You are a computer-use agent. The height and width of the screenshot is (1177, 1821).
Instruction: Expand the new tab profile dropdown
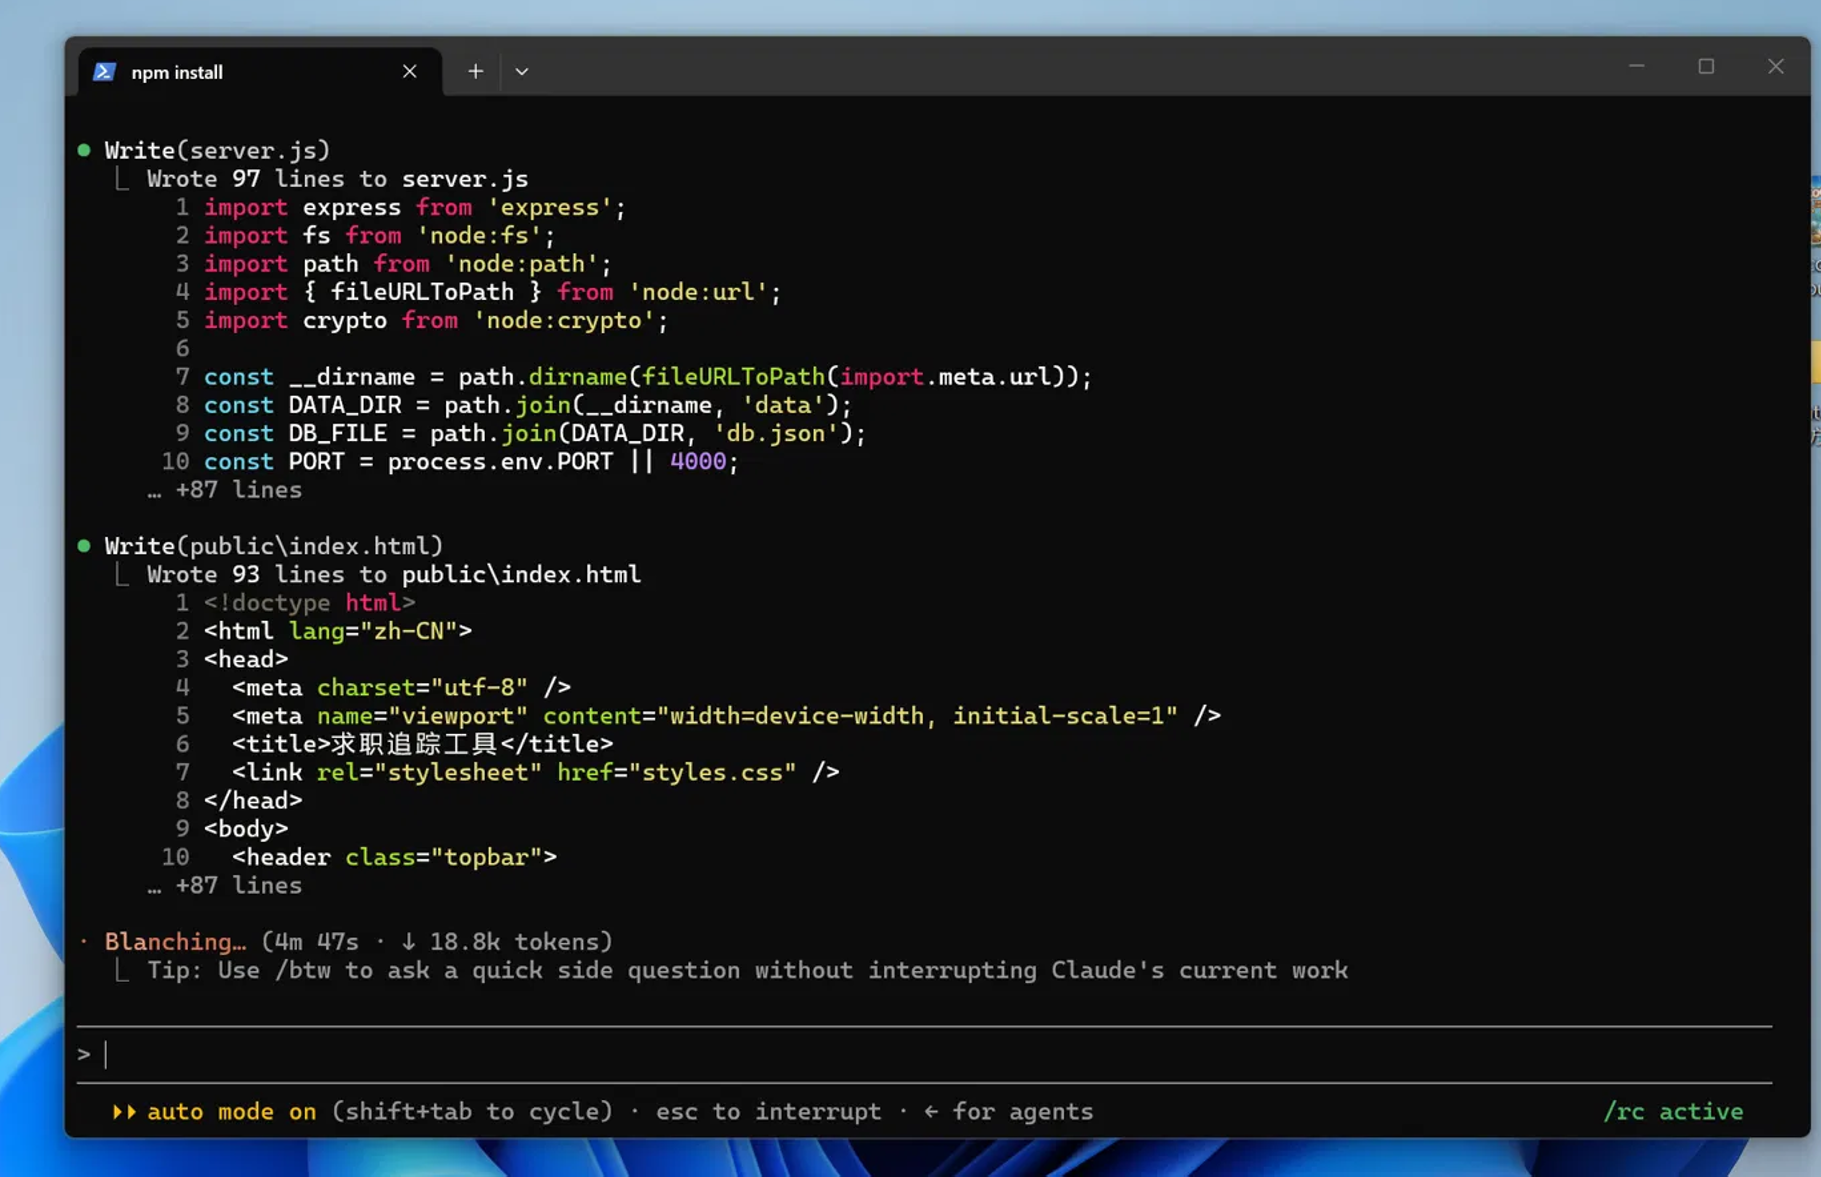[522, 71]
